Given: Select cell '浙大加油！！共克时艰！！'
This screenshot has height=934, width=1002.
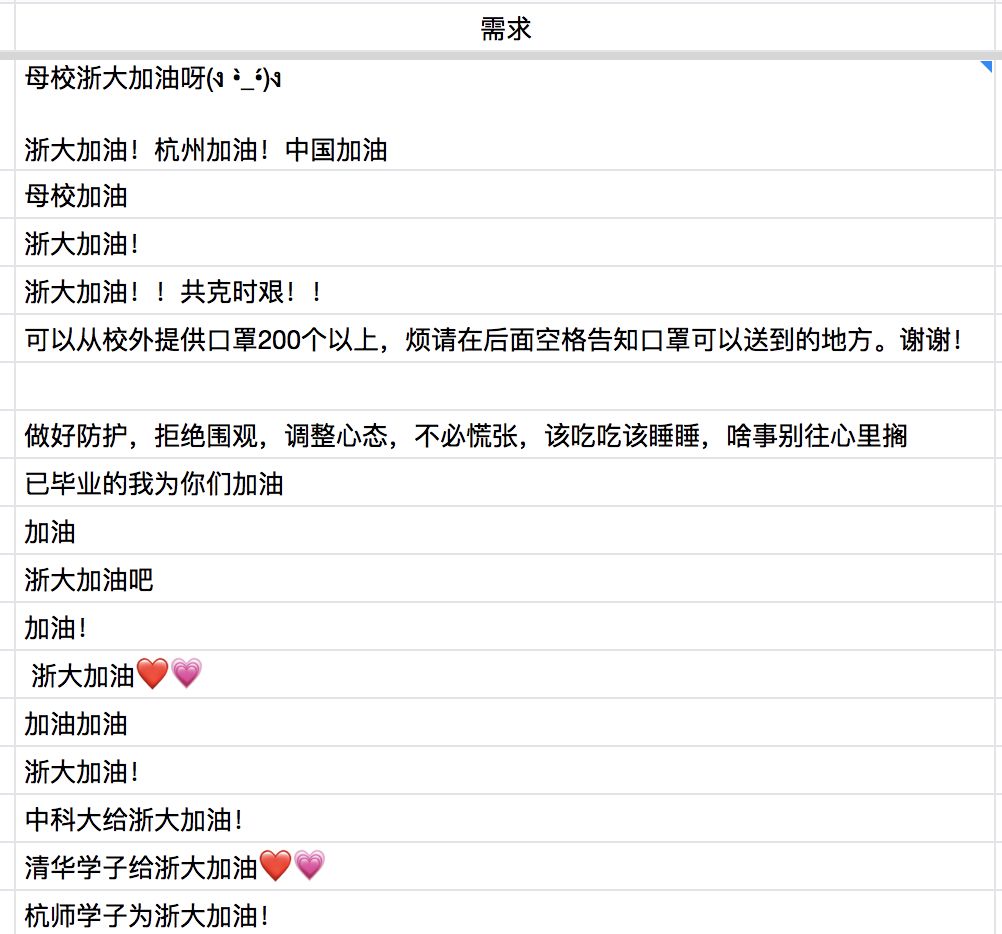Looking at the screenshot, I should [x=505, y=291].
